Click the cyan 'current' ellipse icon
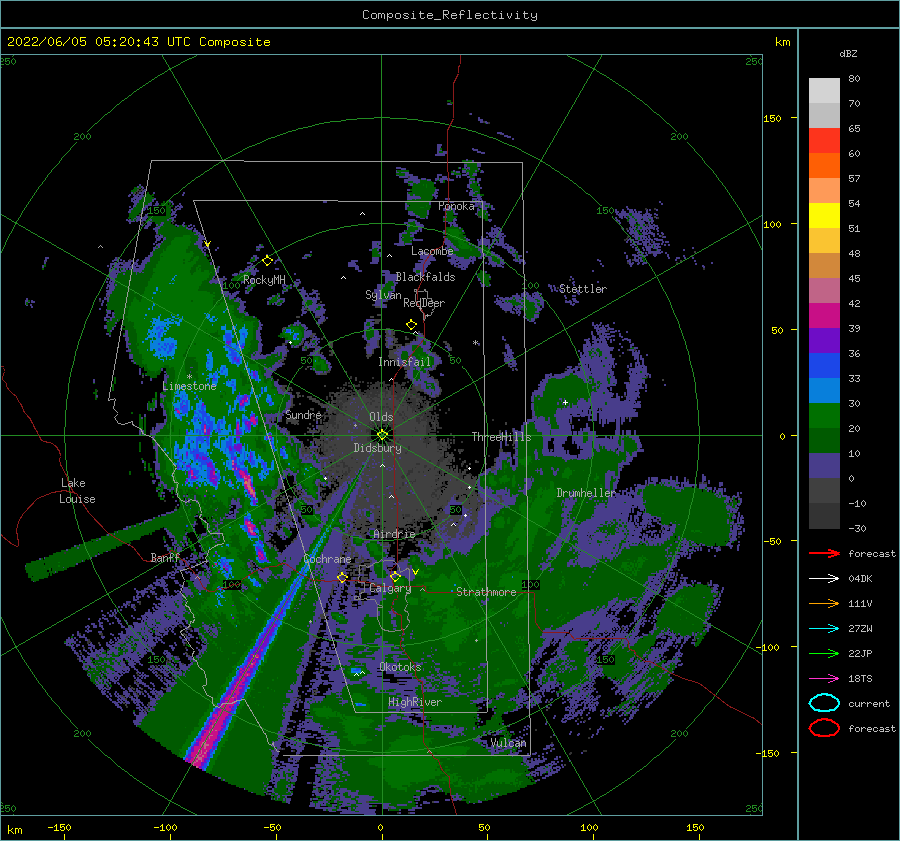This screenshot has width=900, height=841. click(824, 703)
